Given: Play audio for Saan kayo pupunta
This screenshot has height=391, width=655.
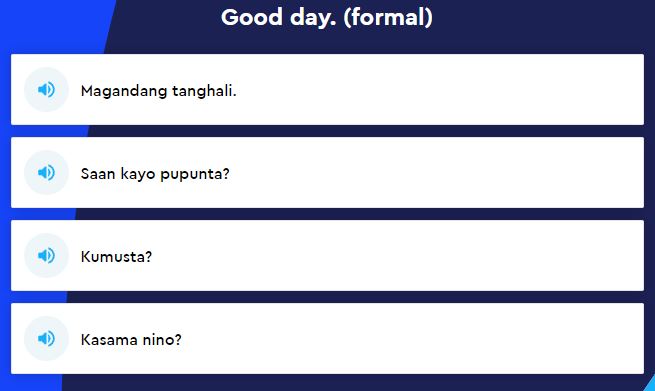Looking at the screenshot, I should tap(46, 172).
